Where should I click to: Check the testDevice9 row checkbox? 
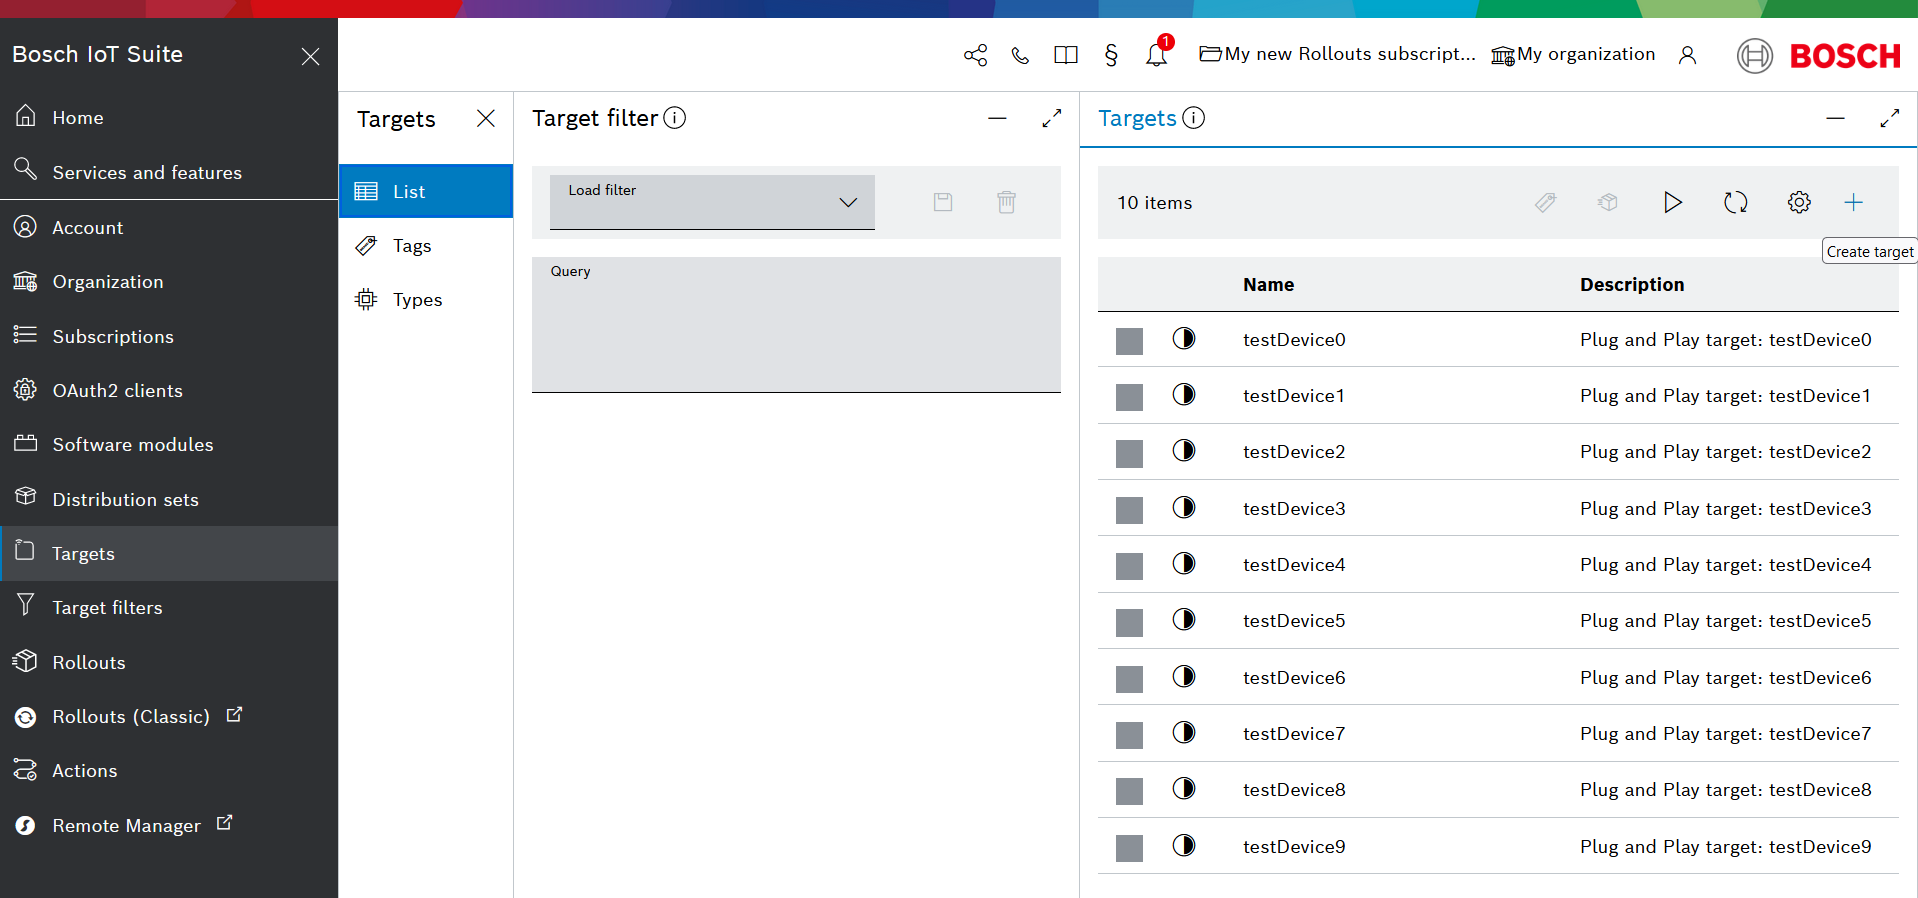(1129, 848)
